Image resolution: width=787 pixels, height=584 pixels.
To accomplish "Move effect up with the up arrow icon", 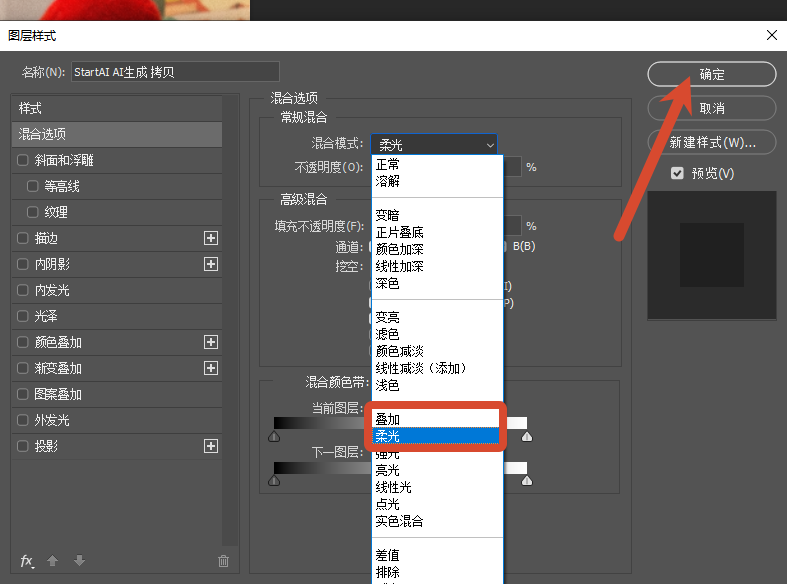I will [53, 560].
